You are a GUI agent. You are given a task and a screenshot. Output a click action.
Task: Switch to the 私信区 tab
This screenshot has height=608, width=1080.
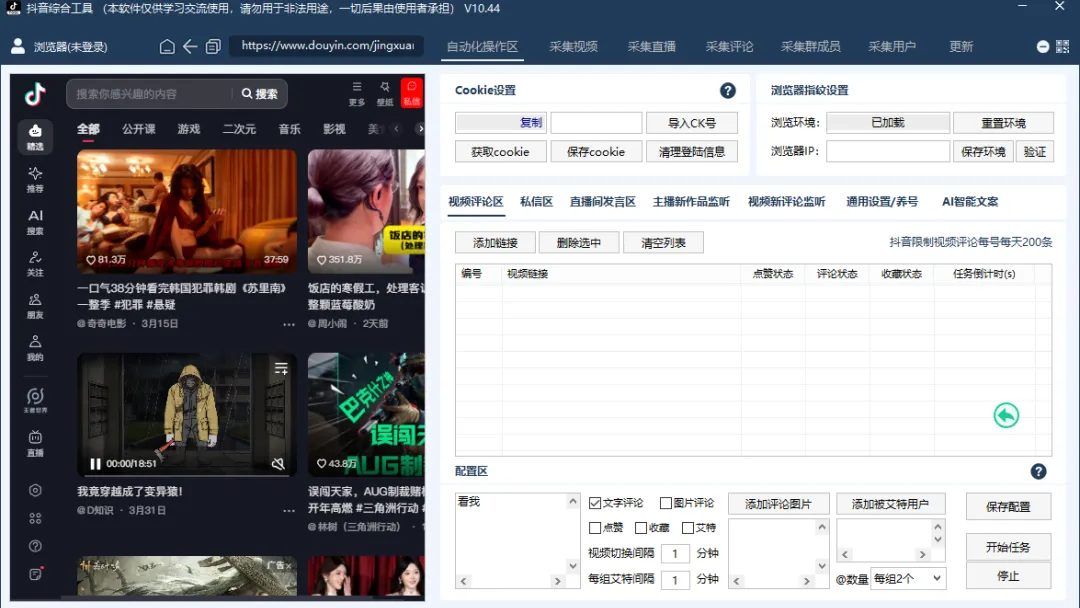536,200
